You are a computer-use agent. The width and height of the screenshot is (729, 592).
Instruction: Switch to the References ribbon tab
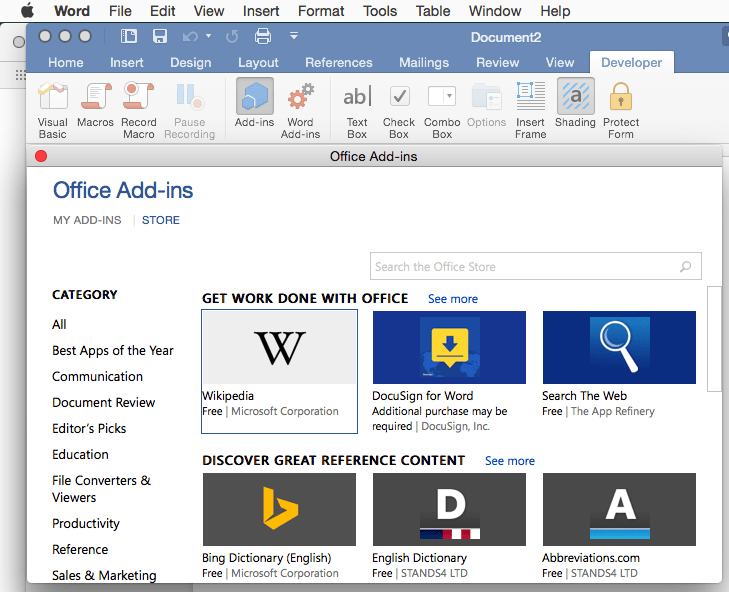click(x=338, y=62)
